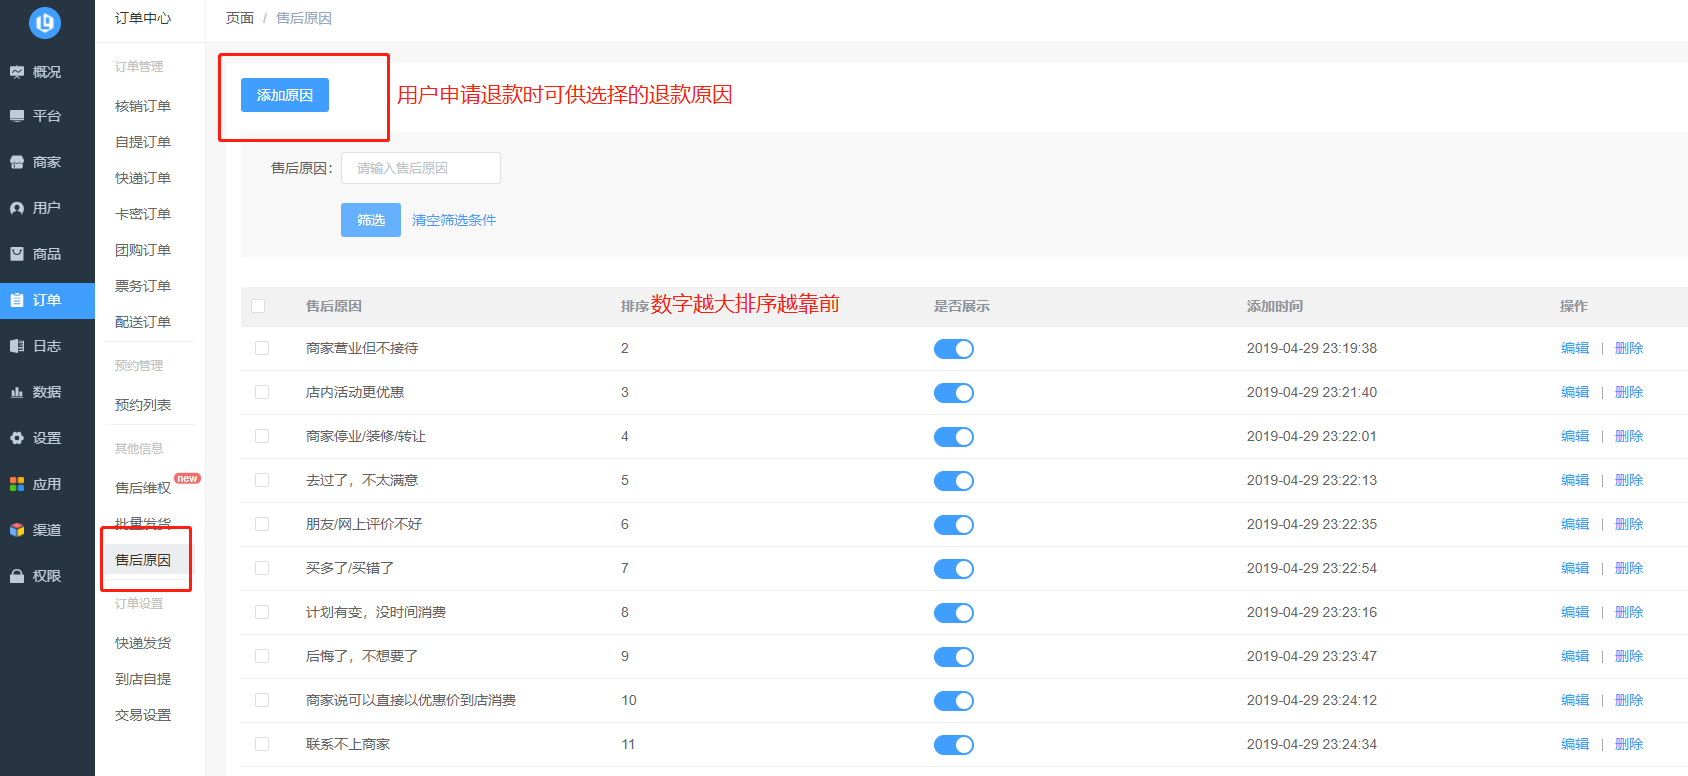Open 核销订单 menu item

point(143,106)
